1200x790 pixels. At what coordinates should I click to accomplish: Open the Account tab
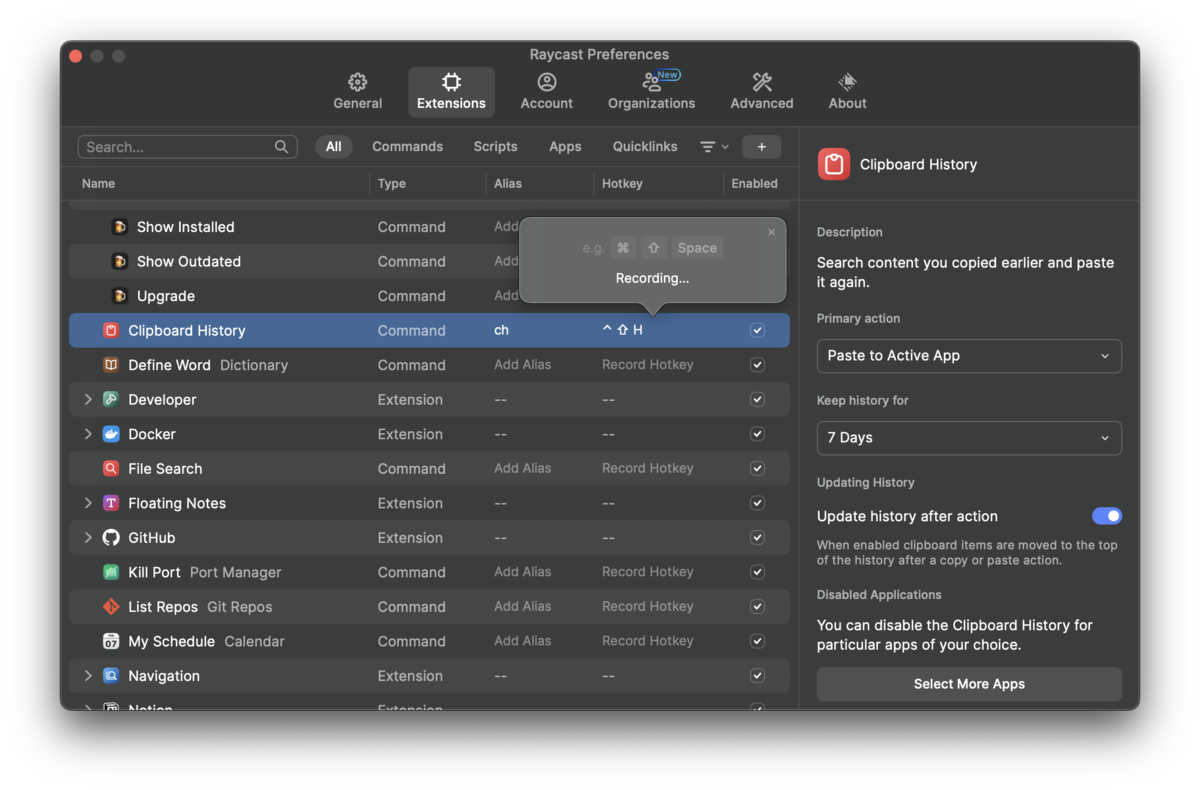pyautogui.click(x=546, y=91)
